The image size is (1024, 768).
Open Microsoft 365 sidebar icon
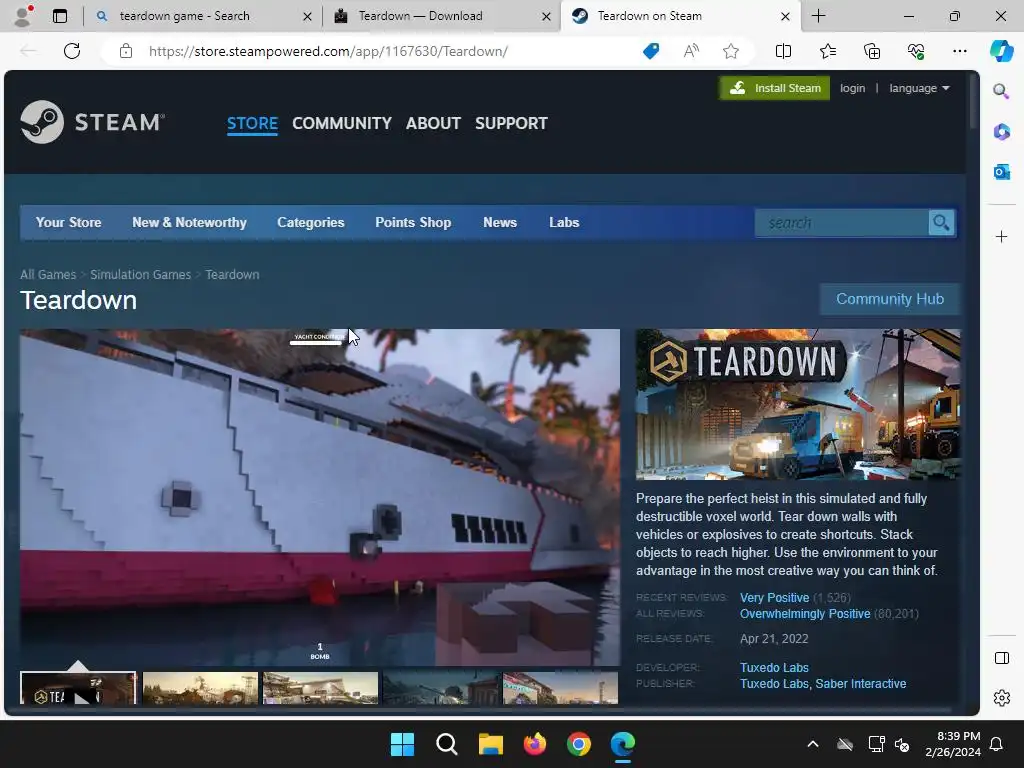pos(1001,131)
